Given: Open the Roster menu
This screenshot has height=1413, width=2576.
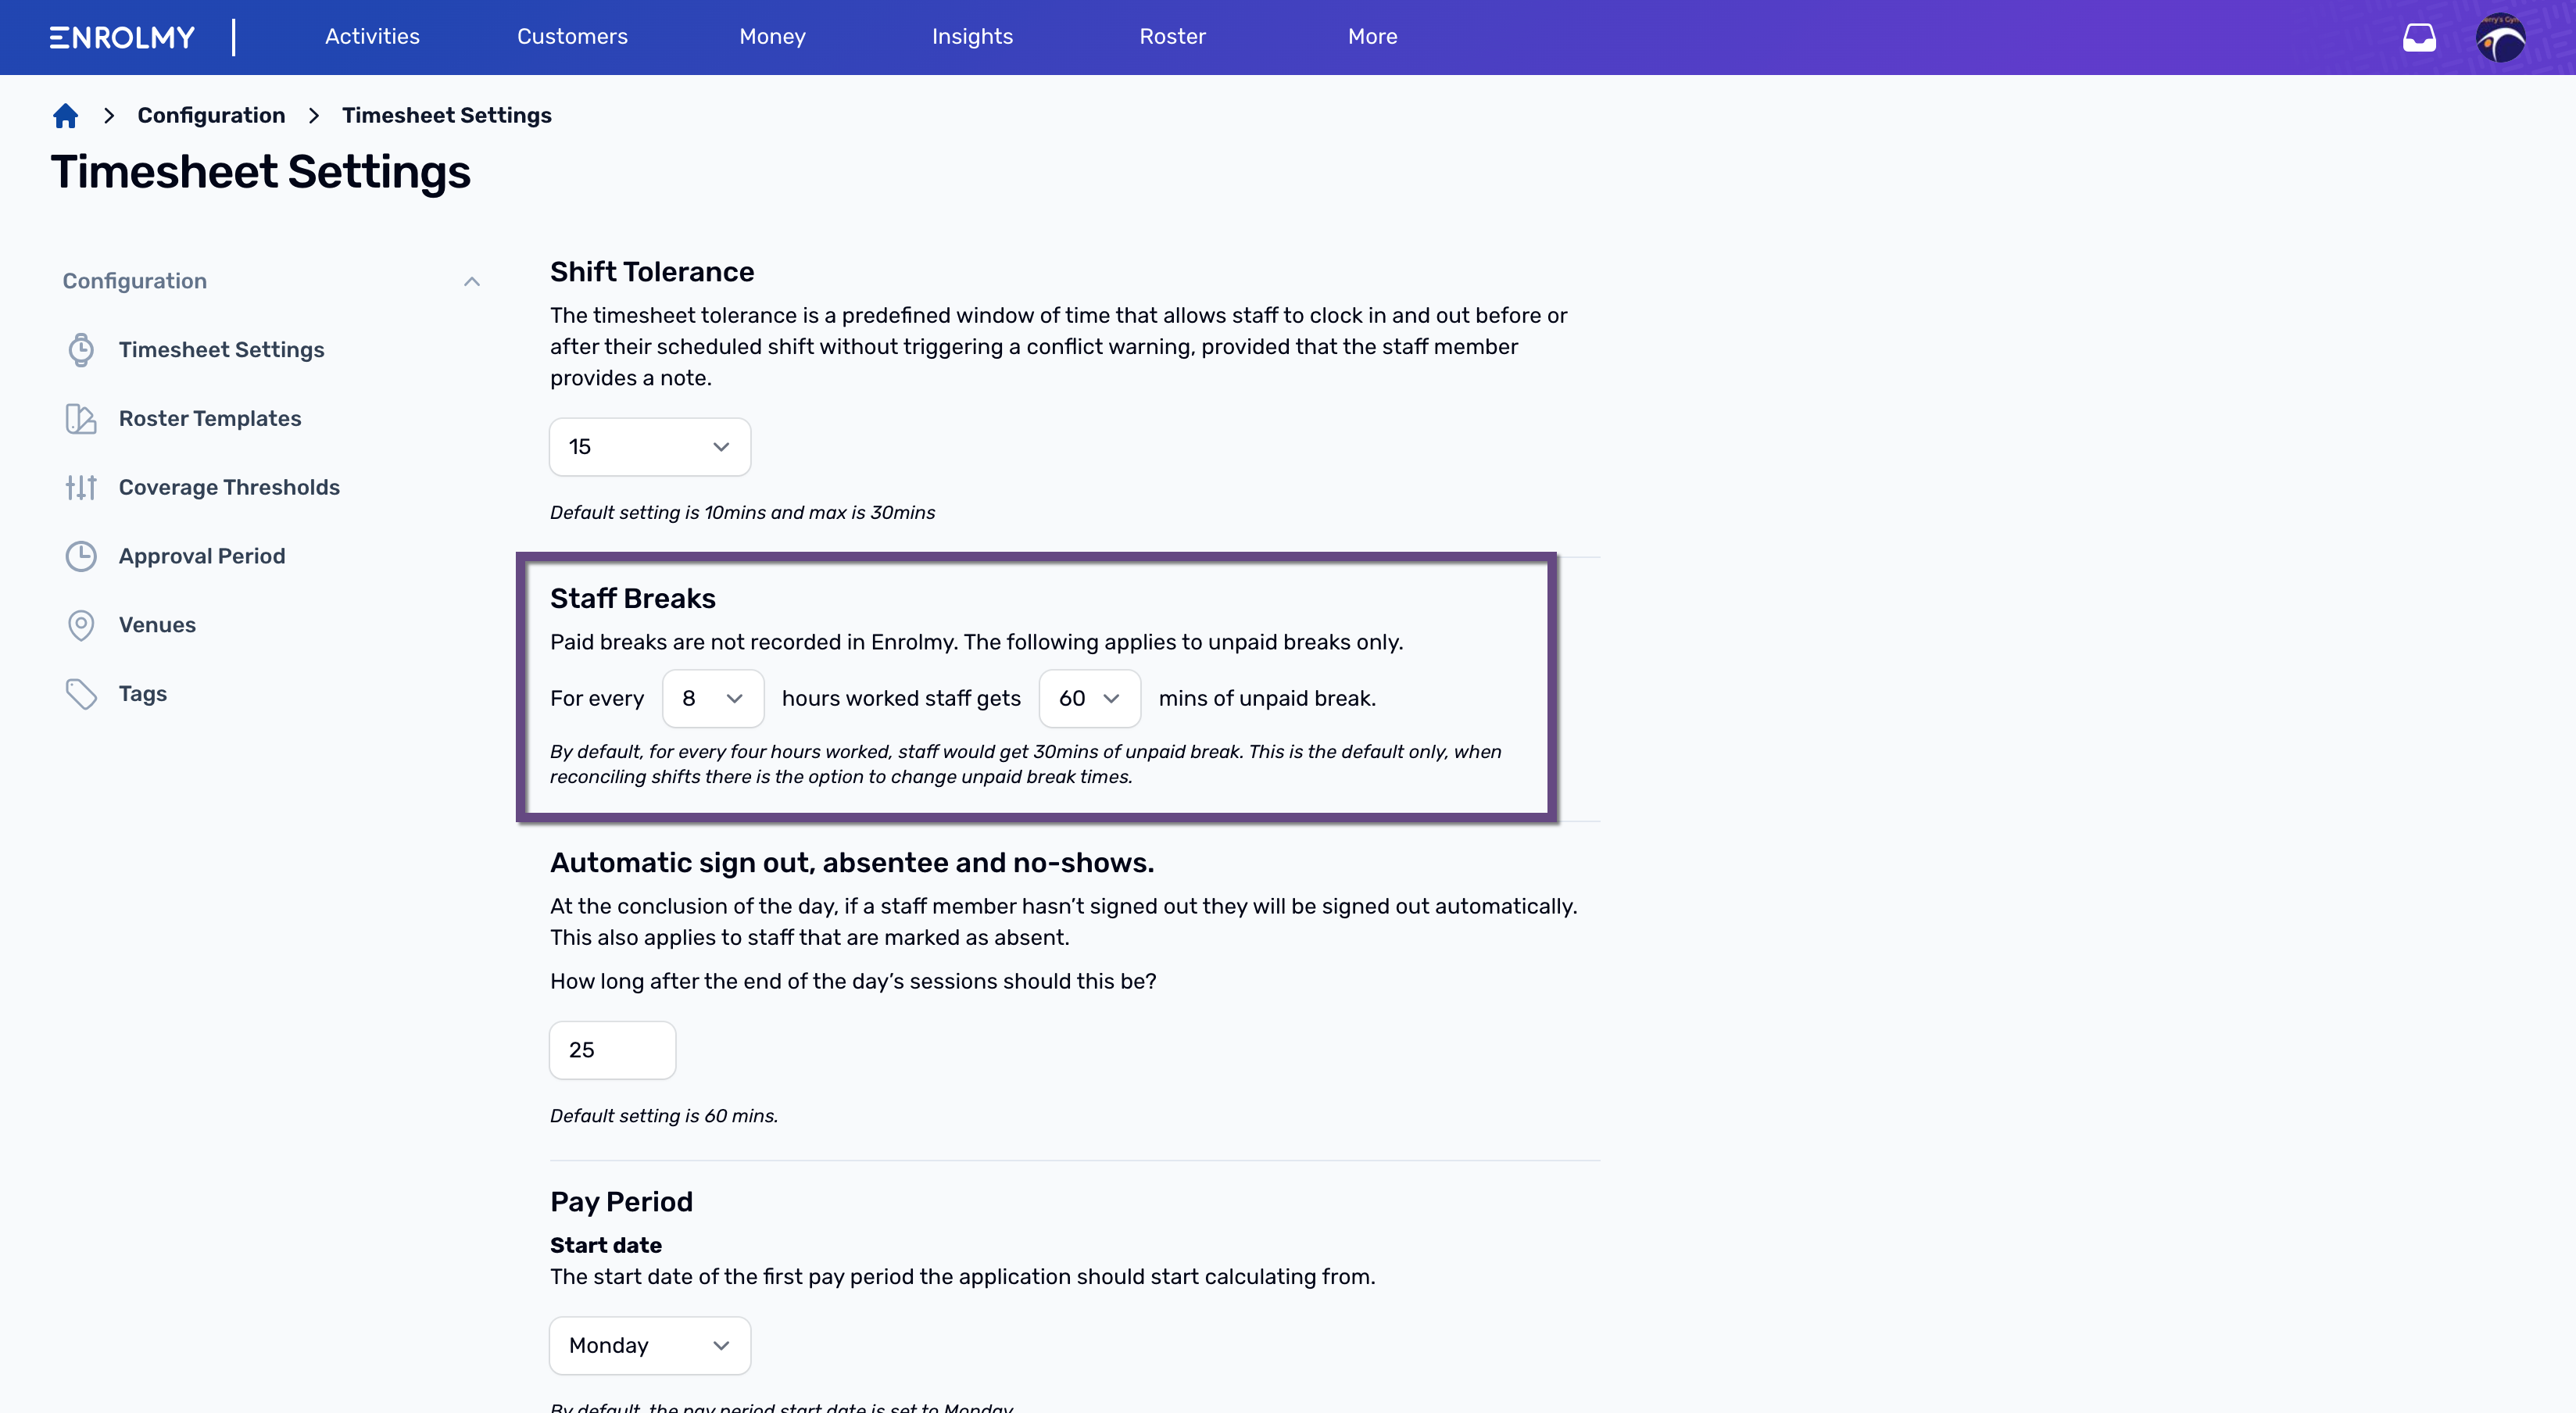Looking at the screenshot, I should click(1172, 37).
